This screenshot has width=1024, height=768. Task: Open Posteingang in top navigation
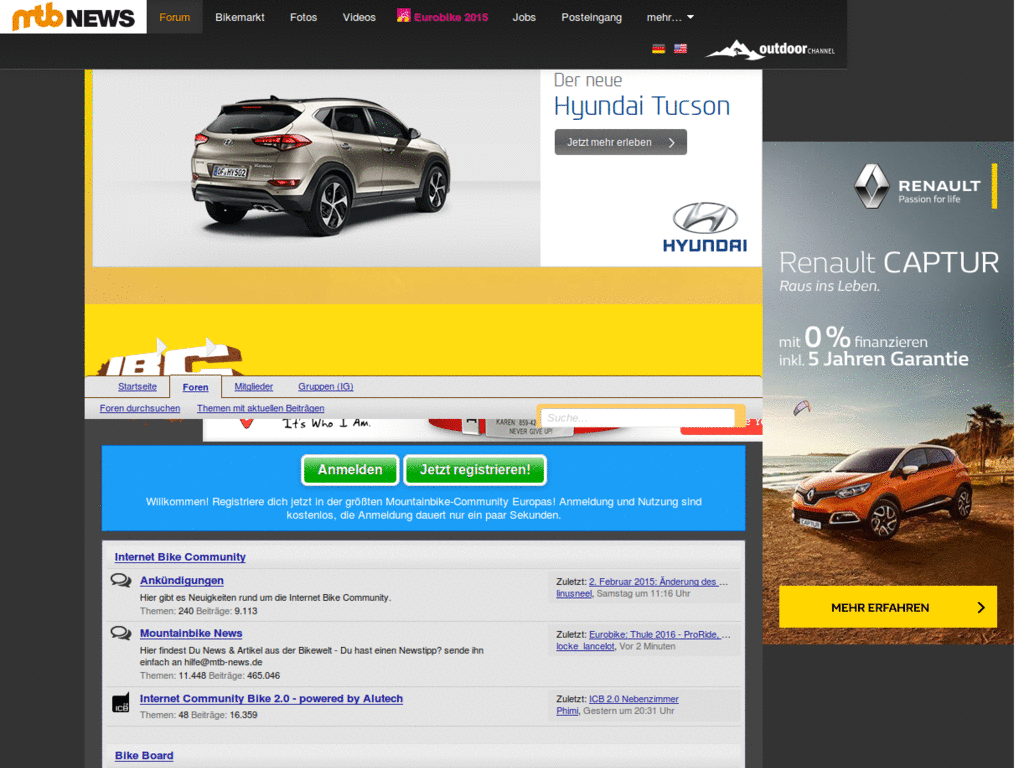point(591,18)
